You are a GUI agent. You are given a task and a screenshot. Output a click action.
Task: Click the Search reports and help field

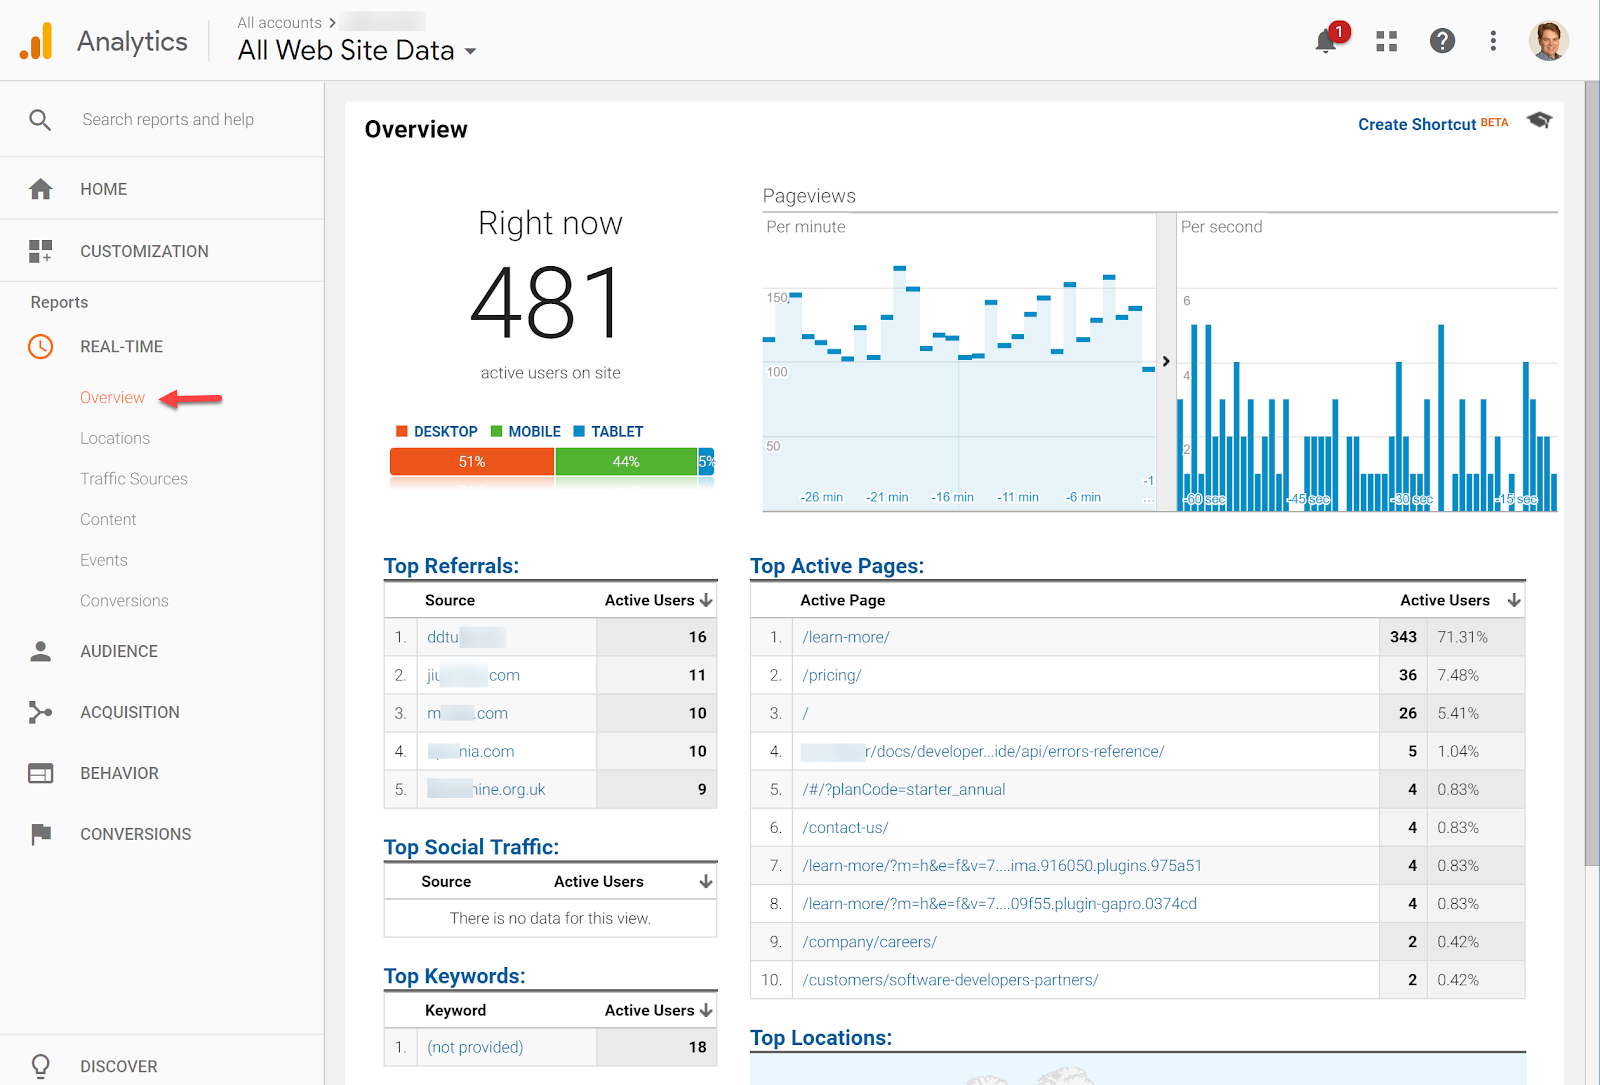pyautogui.click(x=167, y=119)
